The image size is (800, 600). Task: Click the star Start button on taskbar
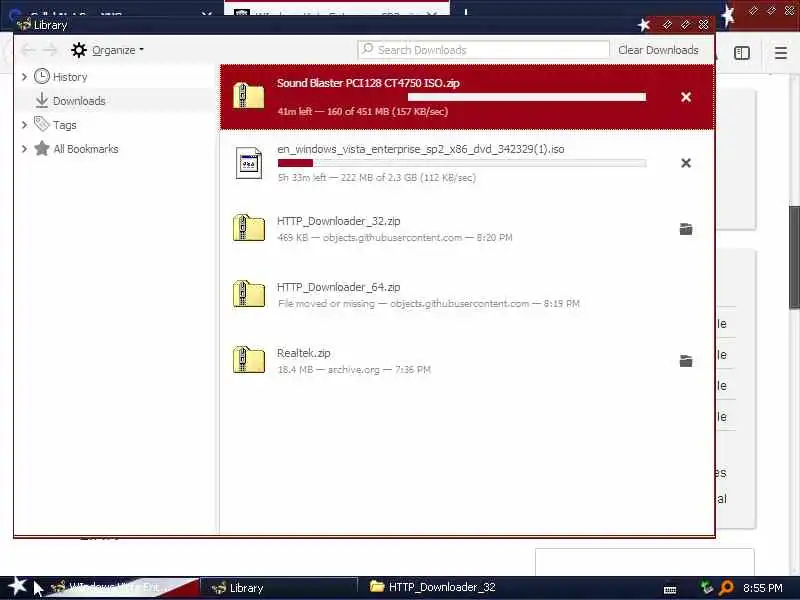[17, 586]
